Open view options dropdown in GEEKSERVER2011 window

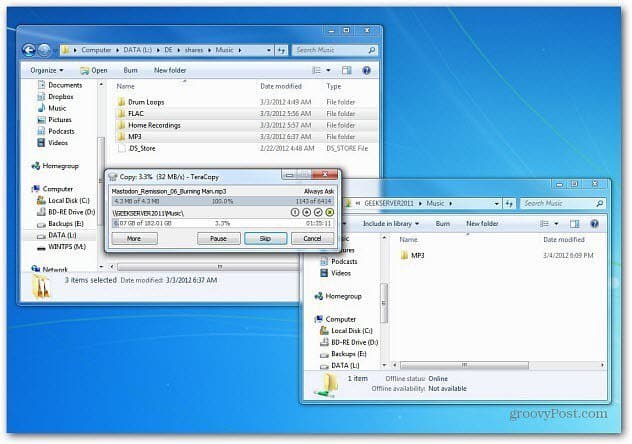tap(557, 224)
